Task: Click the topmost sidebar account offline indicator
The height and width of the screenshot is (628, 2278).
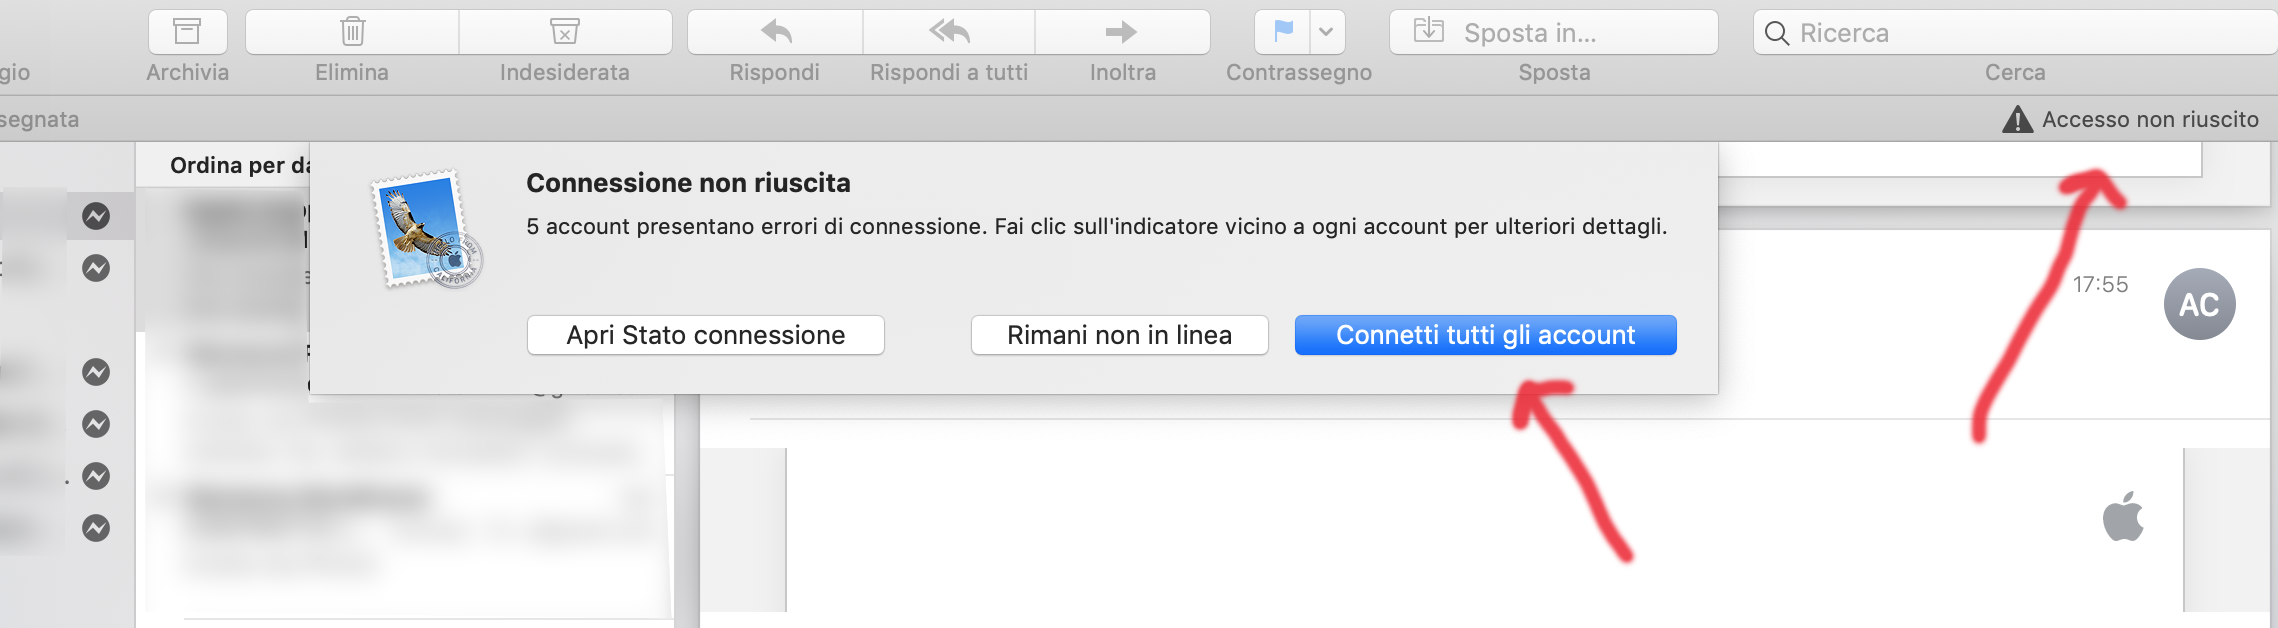Action: (x=96, y=216)
